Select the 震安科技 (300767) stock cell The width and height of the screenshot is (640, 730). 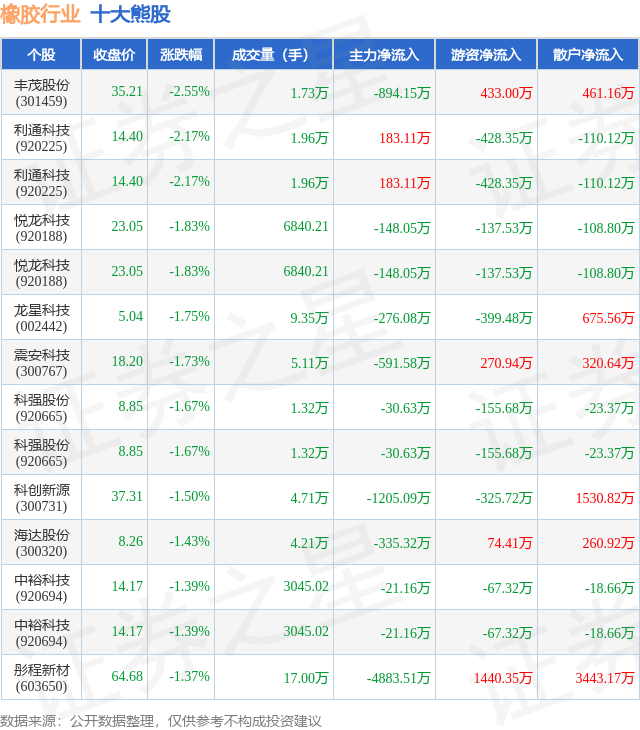pos(41,363)
